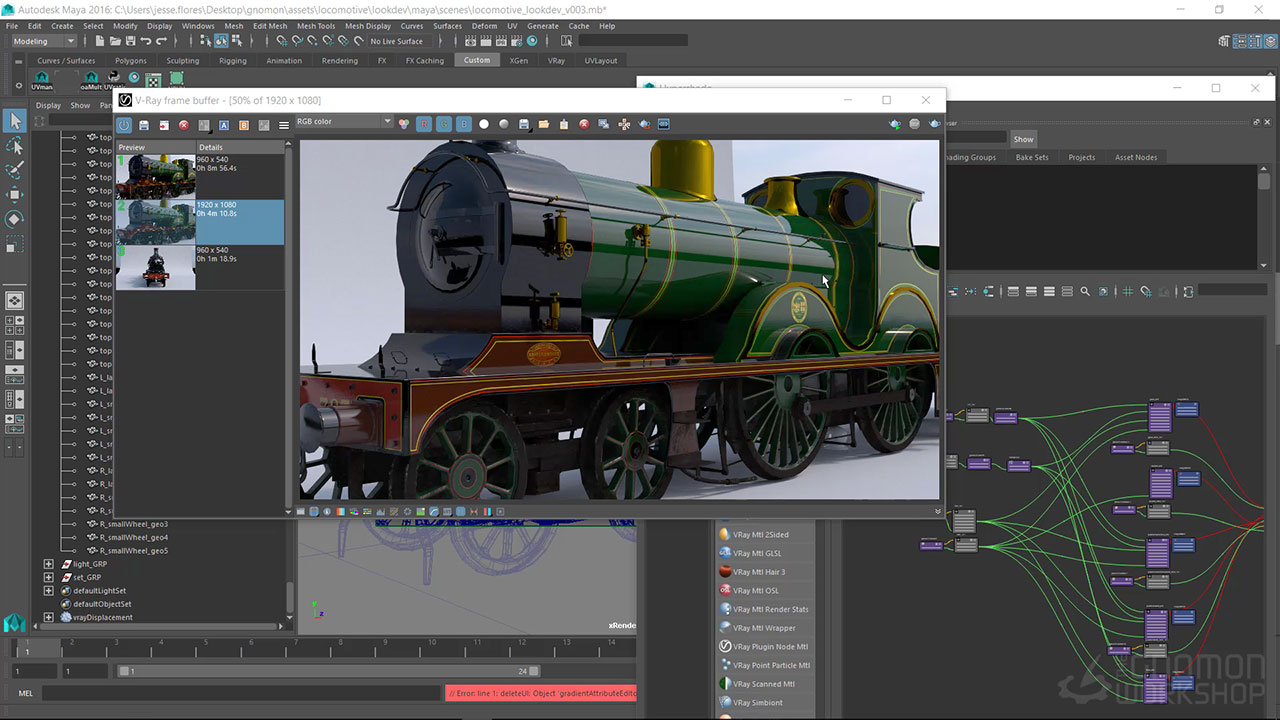
Task: Toggle red channel in V-Ray frame buffer
Action: click(x=424, y=124)
